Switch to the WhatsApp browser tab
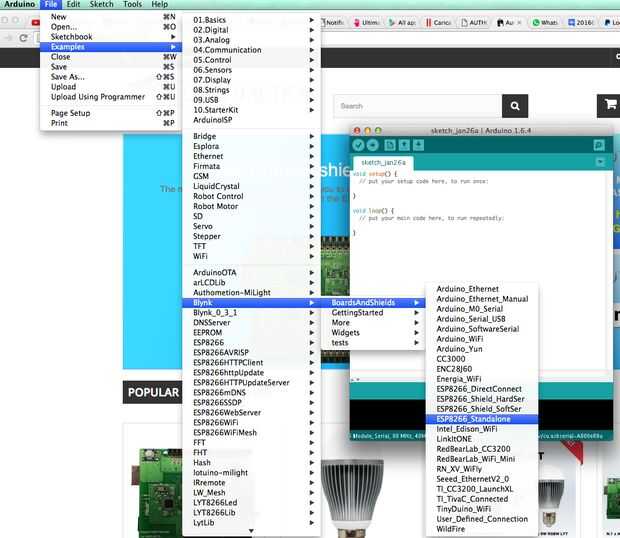The height and width of the screenshot is (538, 620). 546,23
